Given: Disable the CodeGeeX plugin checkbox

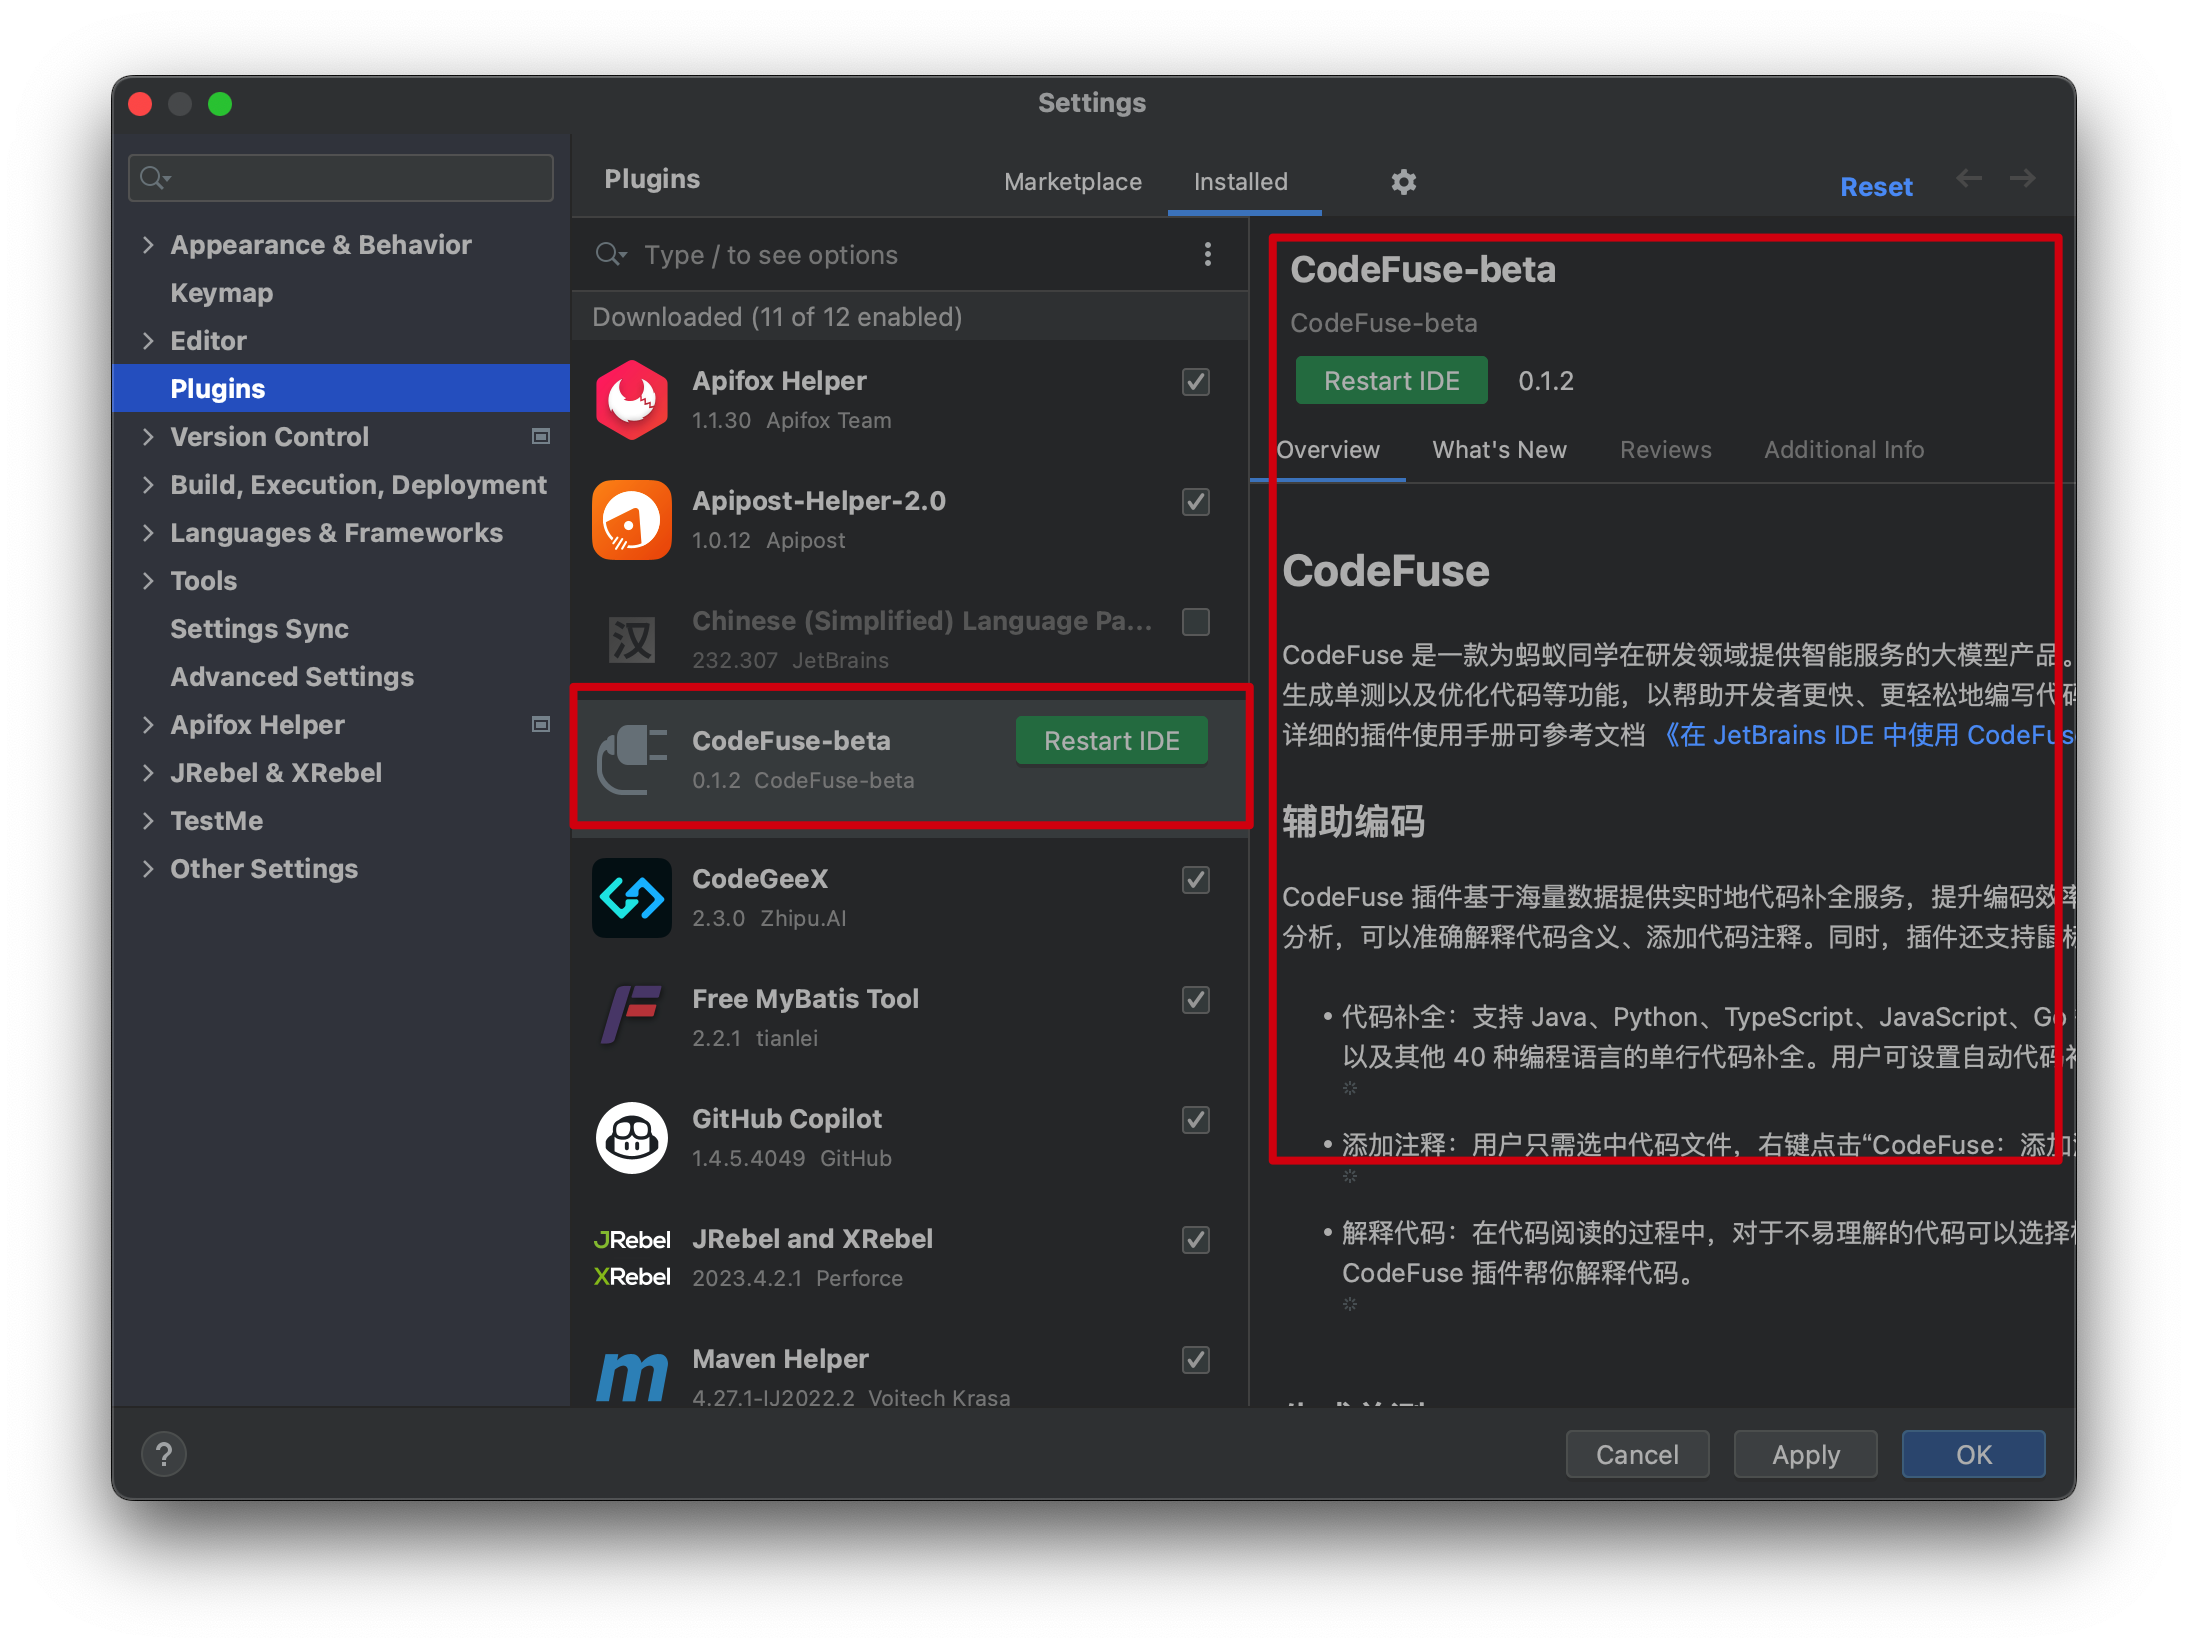Looking at the screenshot, I should (1195, 880).
